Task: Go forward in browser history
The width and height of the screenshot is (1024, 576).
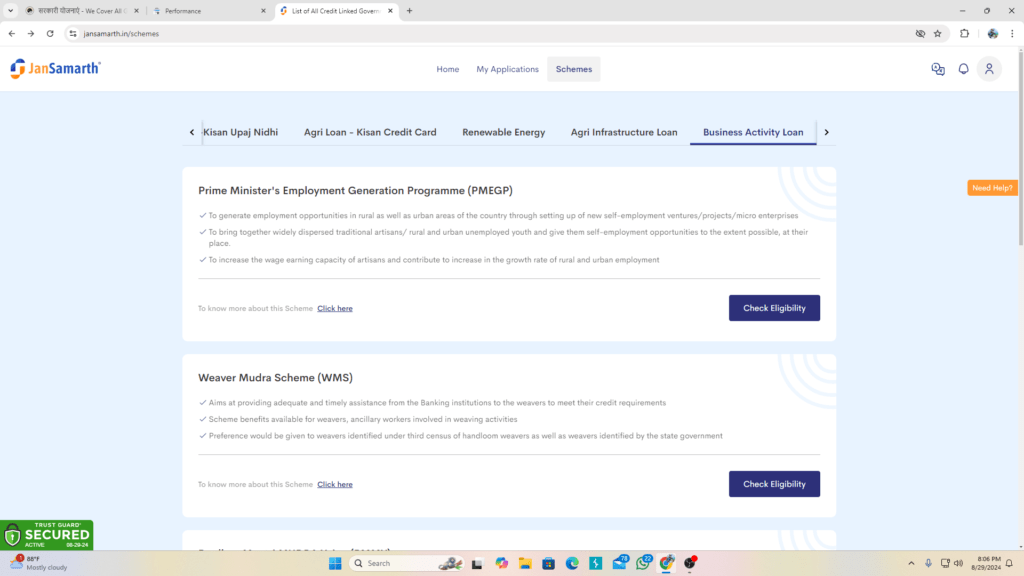Action: tap(31, 33)
